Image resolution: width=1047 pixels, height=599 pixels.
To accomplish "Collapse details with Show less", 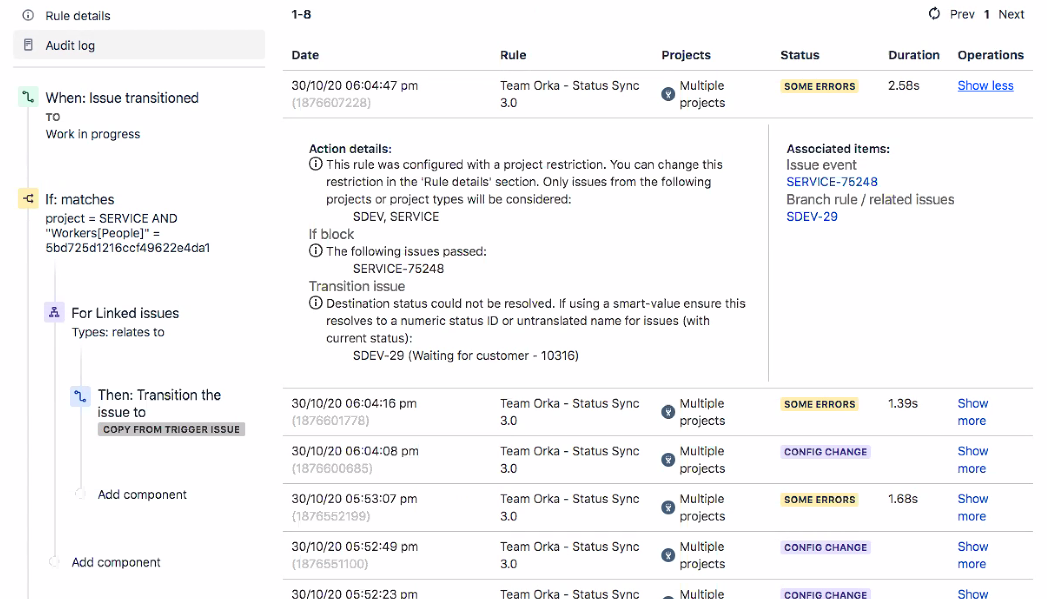I will coord(985,85).
